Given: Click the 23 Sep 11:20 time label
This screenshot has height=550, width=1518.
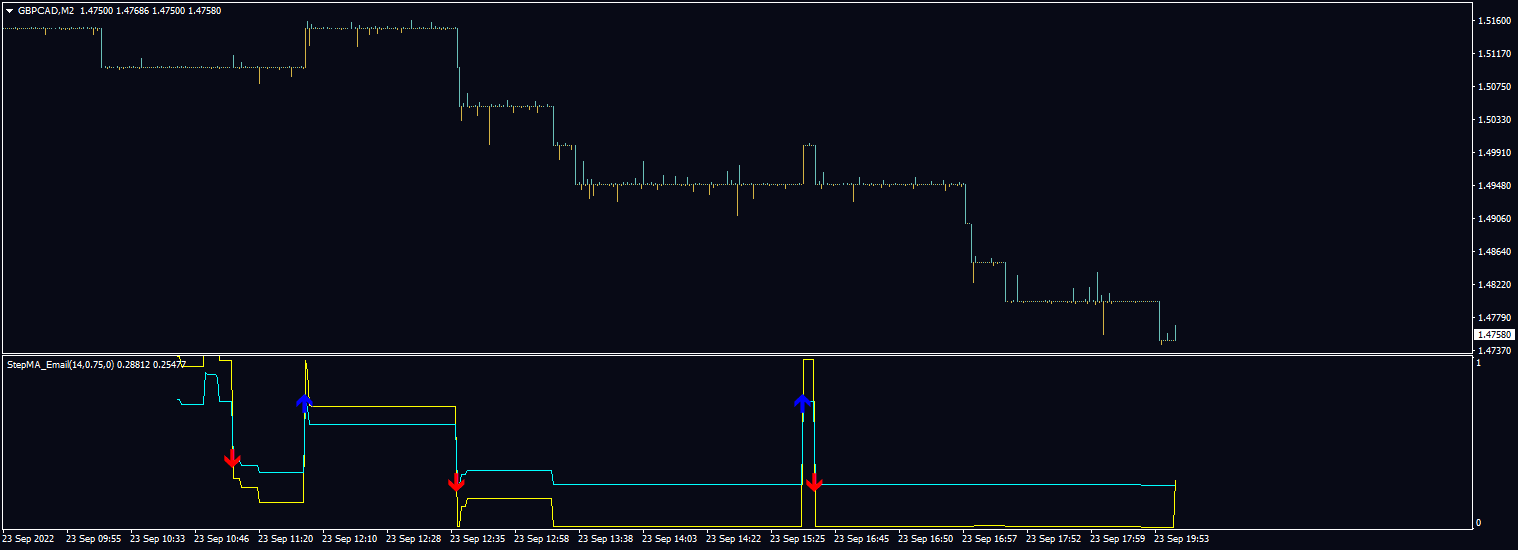Looking at the screenshot, I should click(285, 538).
